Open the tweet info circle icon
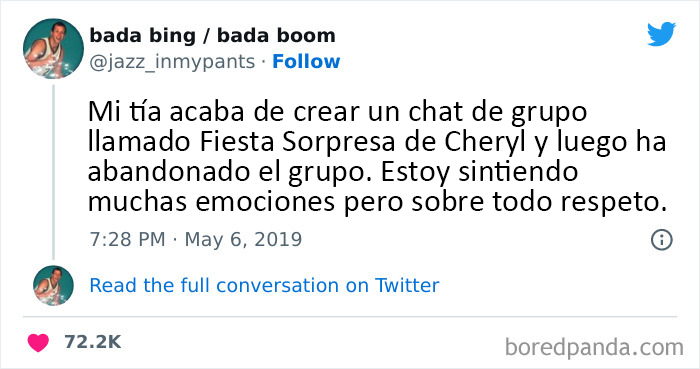700x369 pixels. pyautogui.click(x=661, y=240)
